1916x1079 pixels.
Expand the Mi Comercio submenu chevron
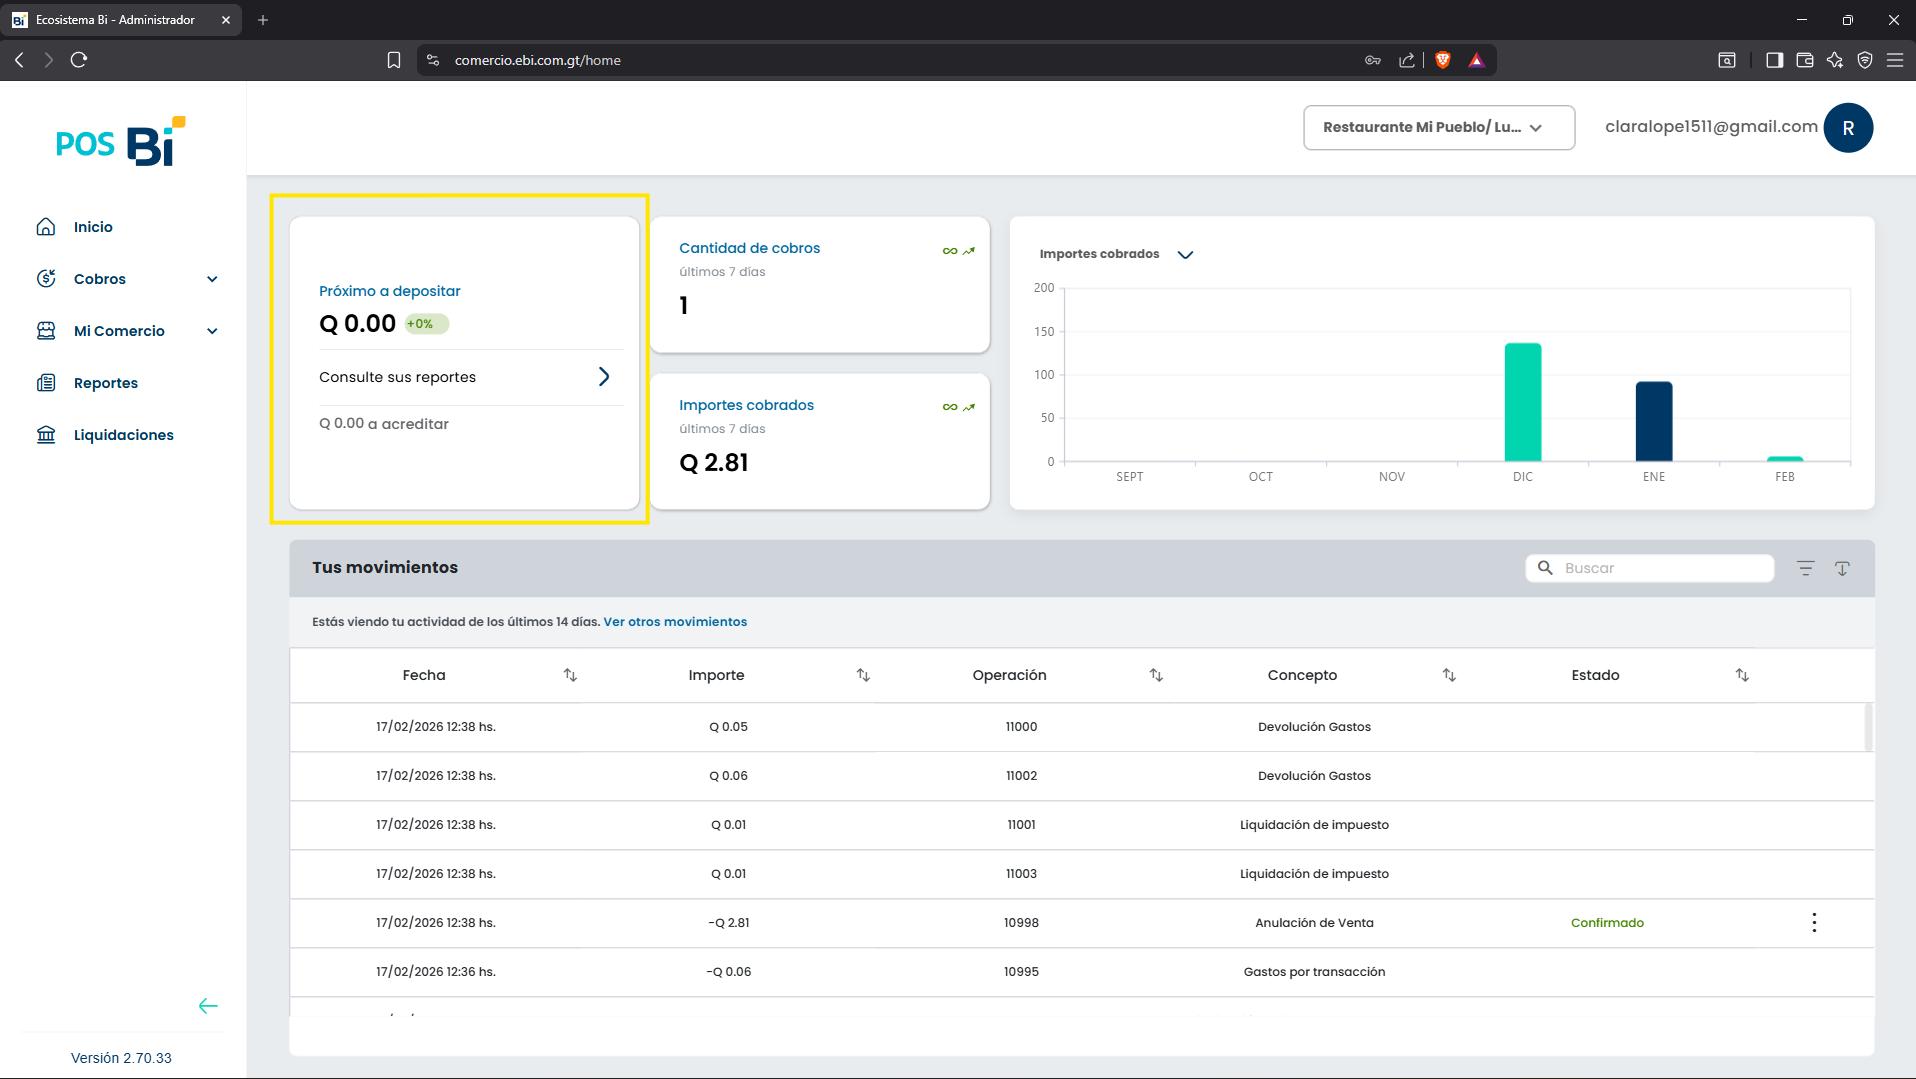click(x=212, y=331)
